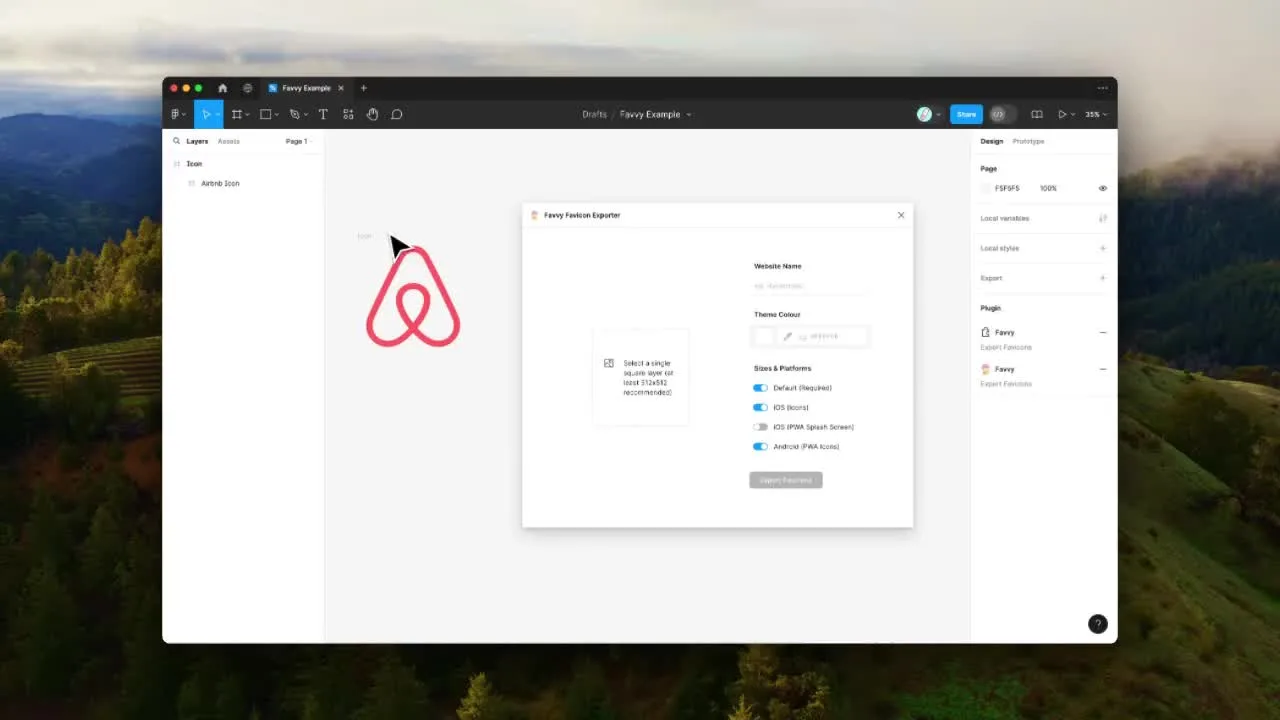Image resolution: width=1280 pixels, height=720 pixels.
Task: Select the Text tool in toolbar
Action: 323,114
